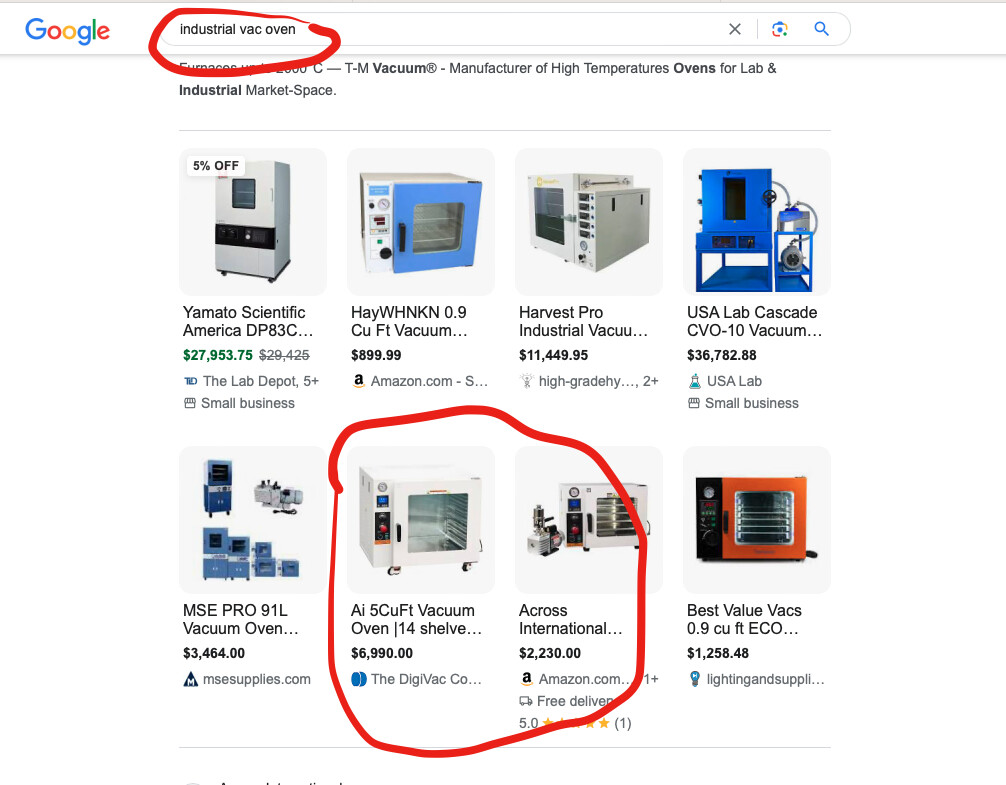Open Harvest Pro Industrial Vacuum oven image
Screen dimensions: 1006x785
click(x=589, y=222)
